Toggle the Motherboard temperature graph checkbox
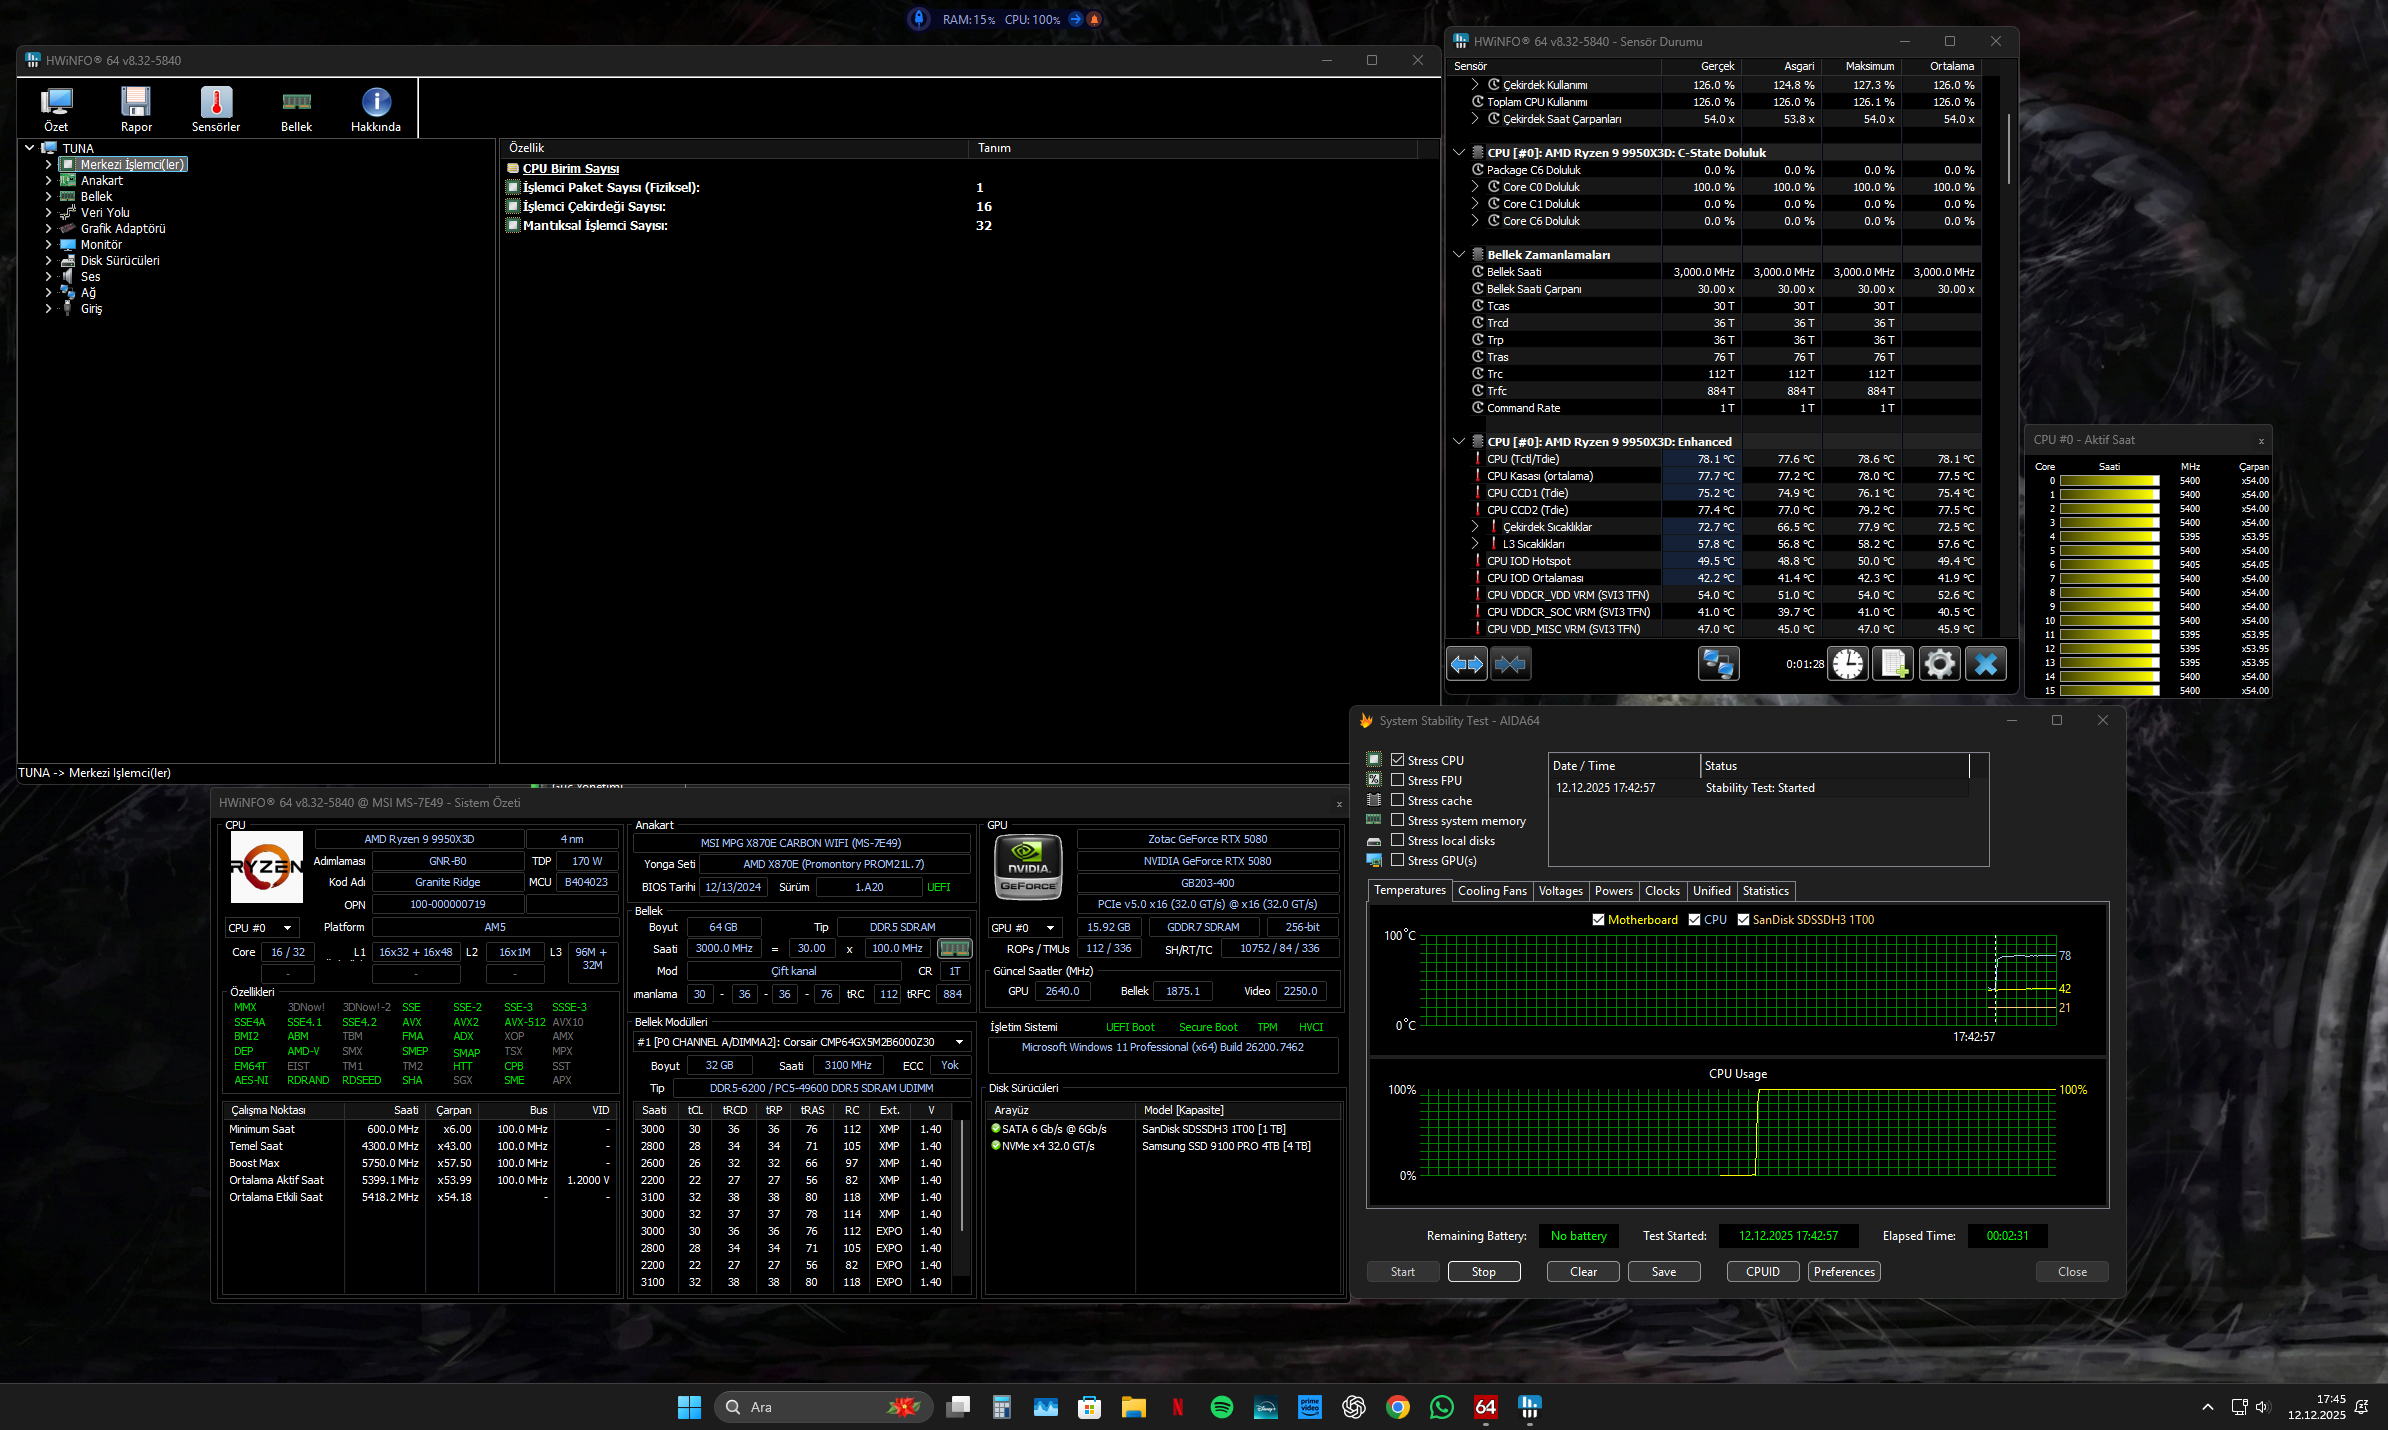 [x=1598, y=920]
